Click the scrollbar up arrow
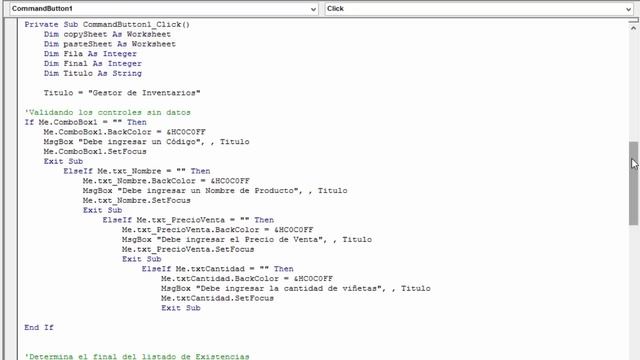Image resolution: width=640 pixels, height=360 pixels. [x=633, y=28]
